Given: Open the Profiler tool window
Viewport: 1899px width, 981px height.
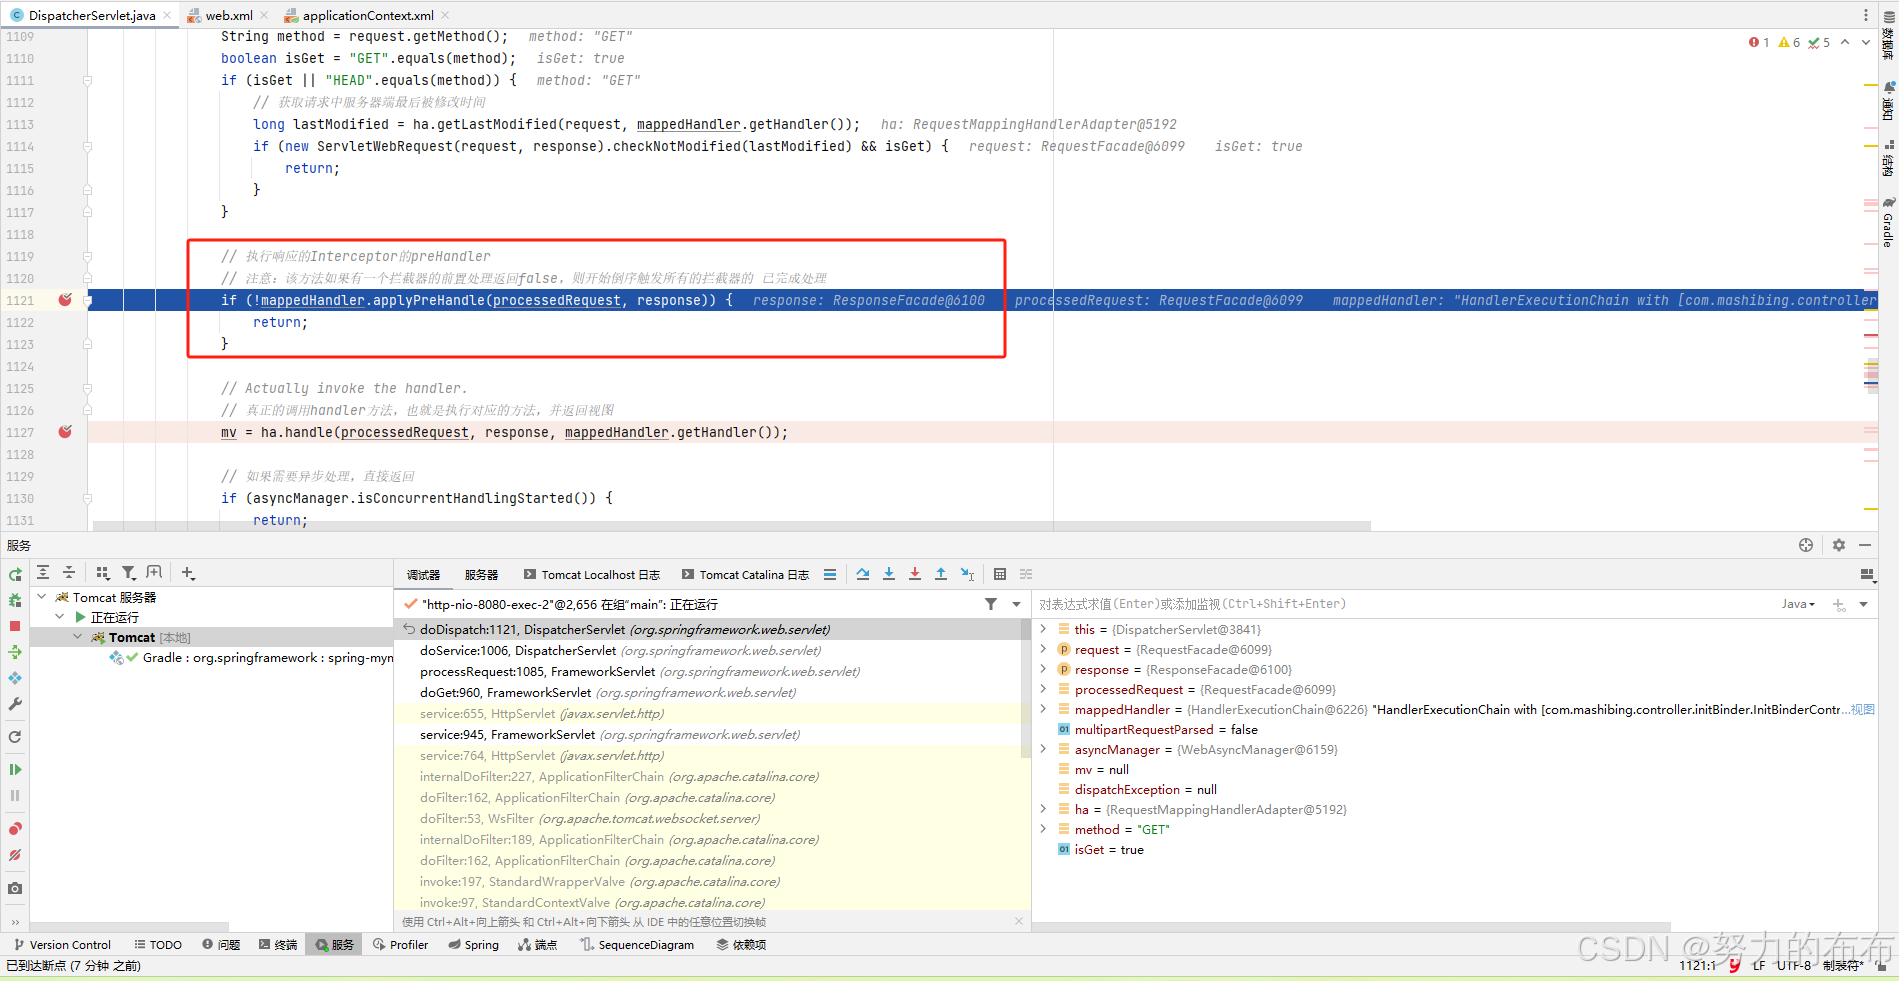Looking at the screenshot, I should pyautogui.click(x=400, y=945).
